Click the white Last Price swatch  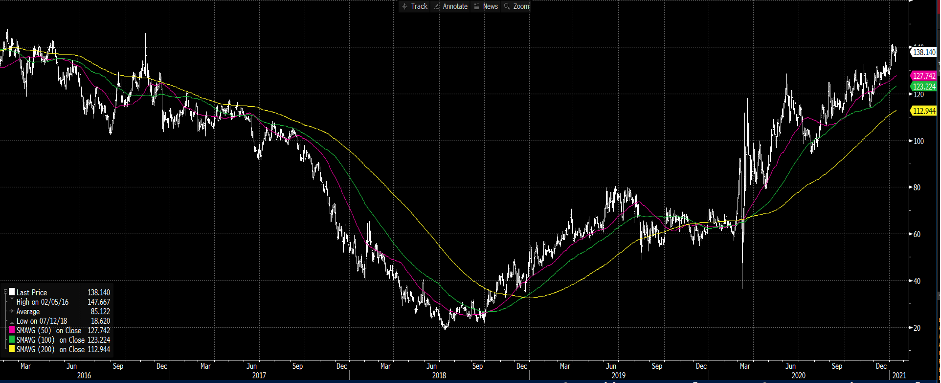point(12,292)
